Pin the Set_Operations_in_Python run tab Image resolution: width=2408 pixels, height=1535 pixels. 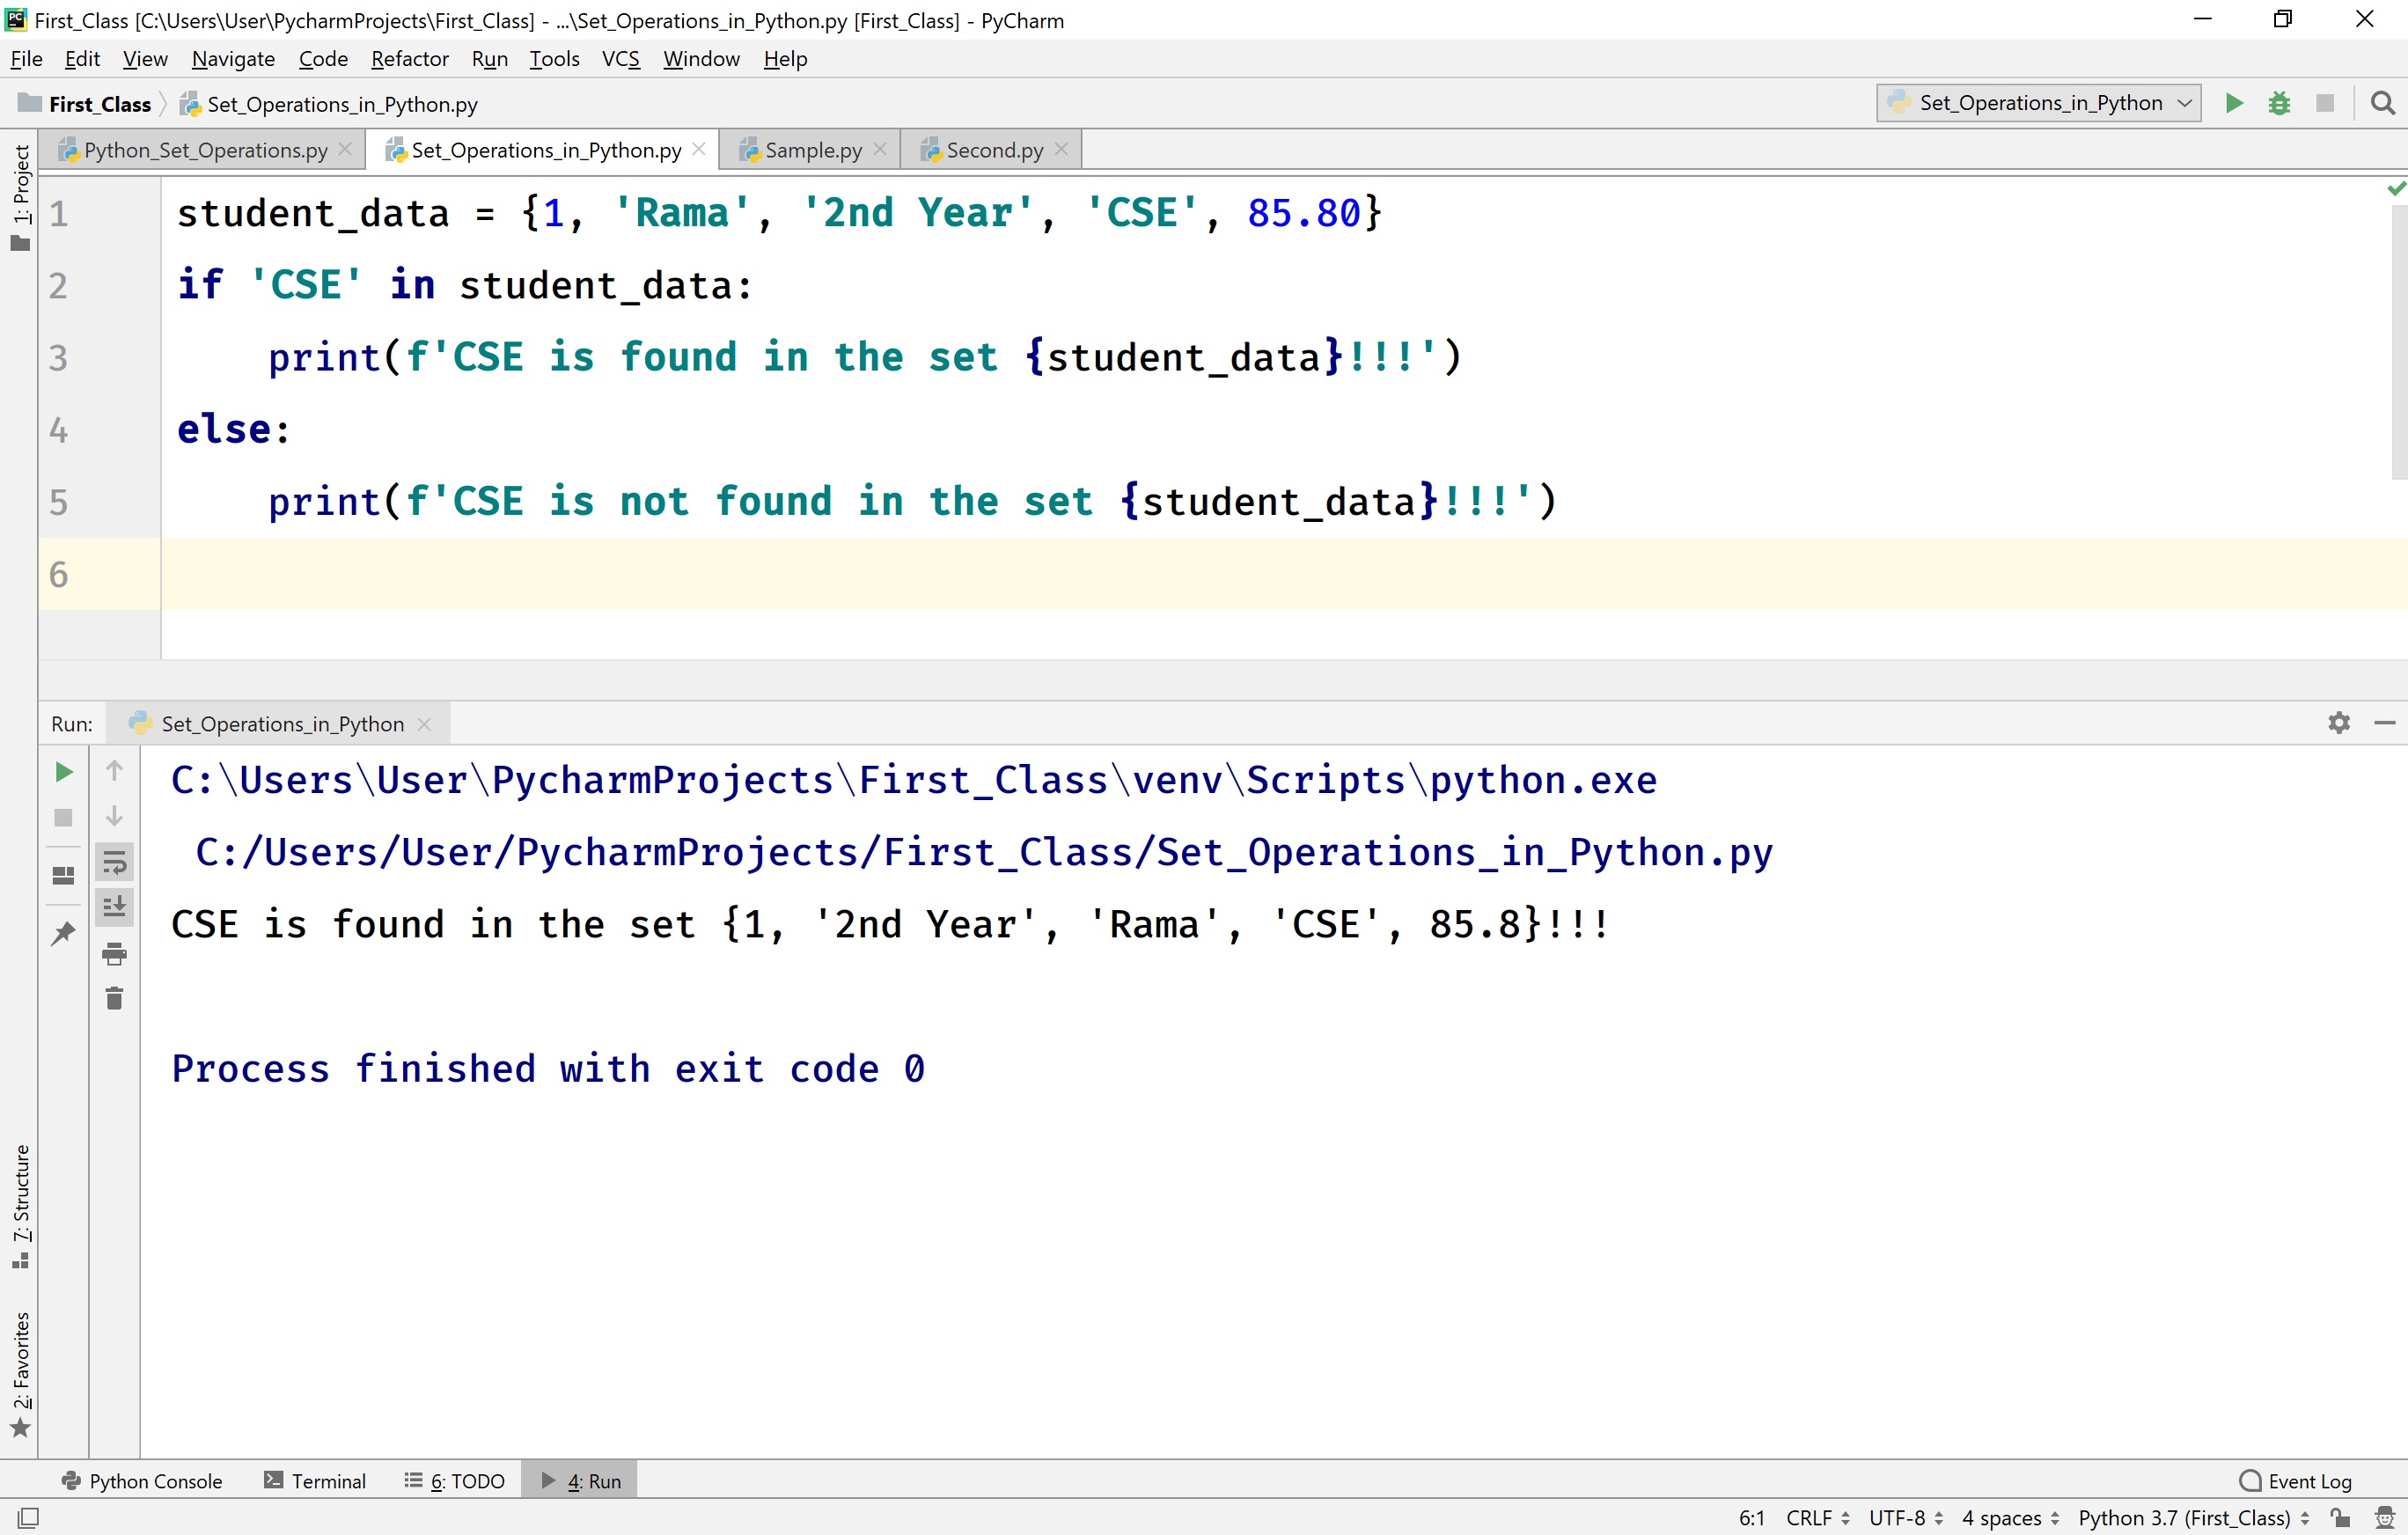pyautogui.click(x=63, y=932)
